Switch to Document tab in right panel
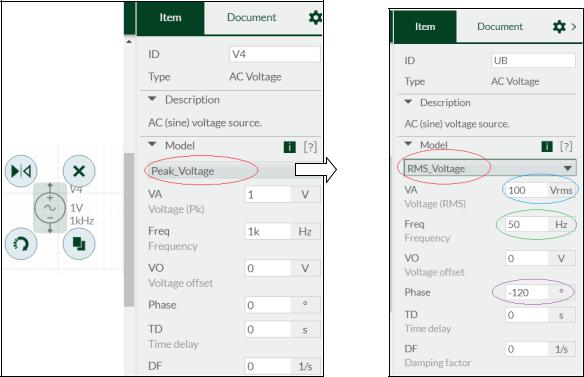Viewport: 584px width, 377px height. click(500, 26)
